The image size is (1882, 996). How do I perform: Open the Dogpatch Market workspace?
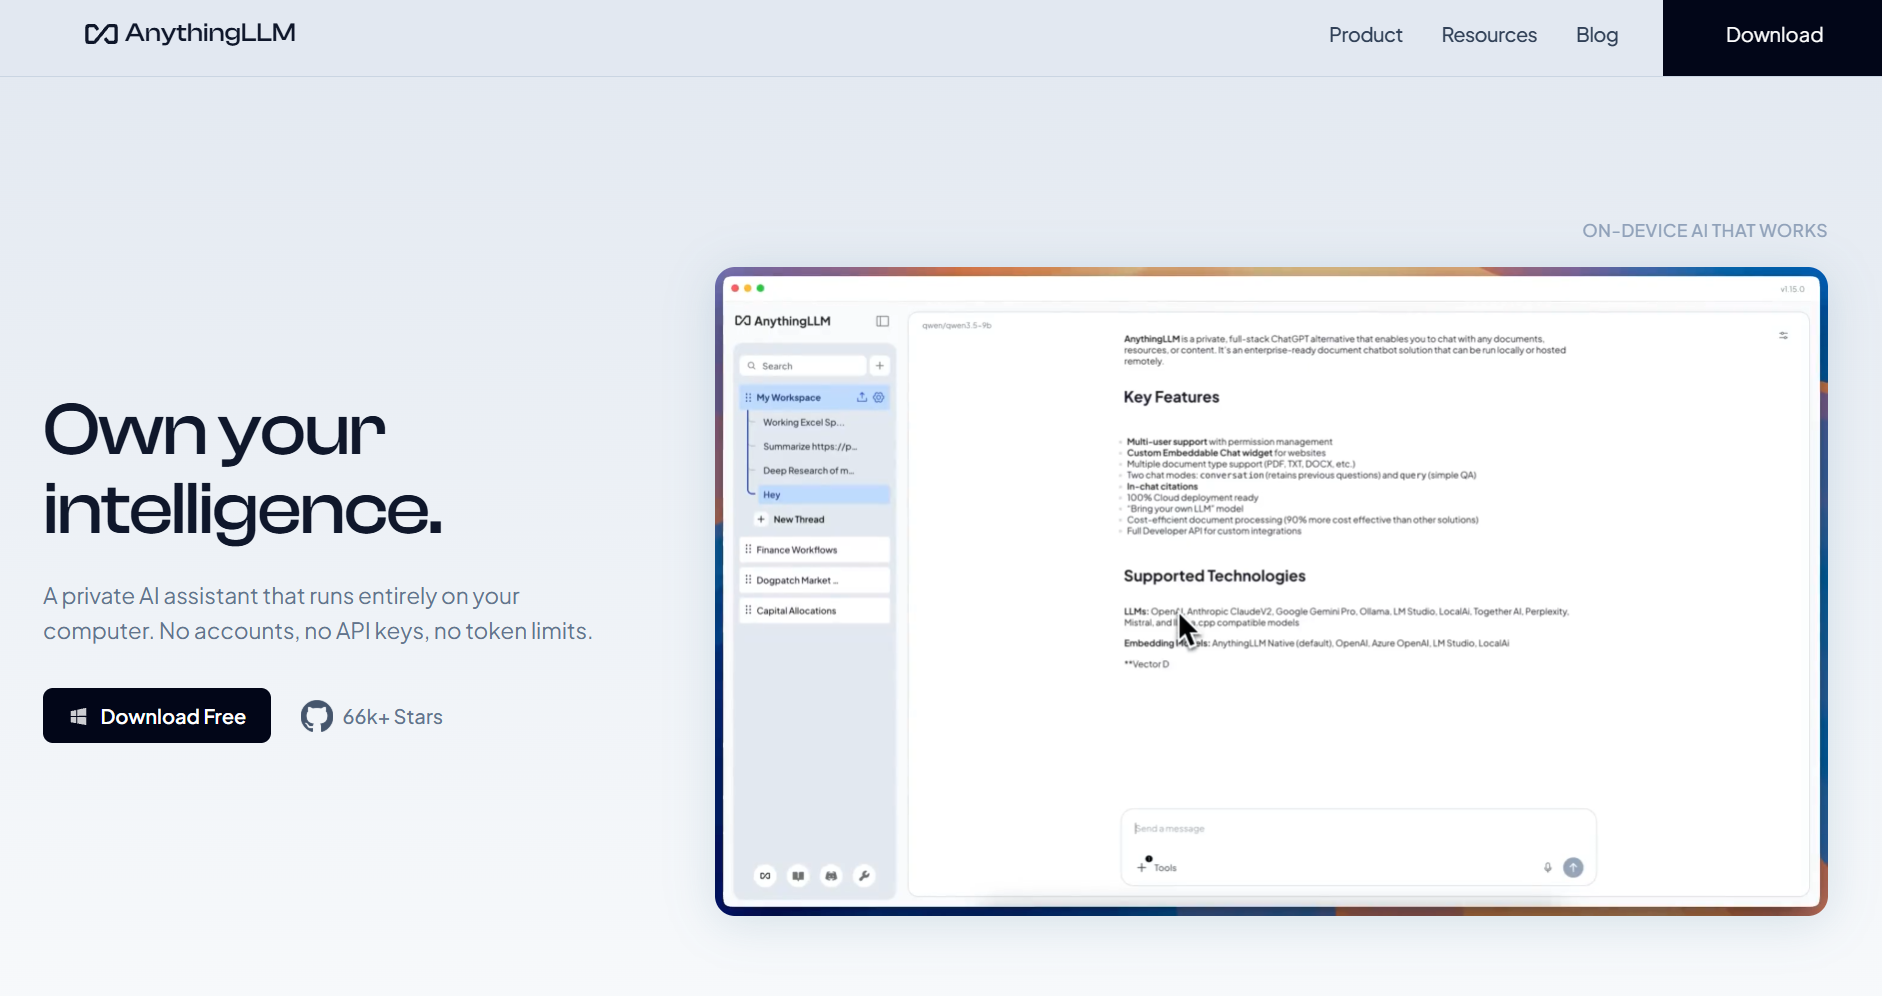pos(815,580)
